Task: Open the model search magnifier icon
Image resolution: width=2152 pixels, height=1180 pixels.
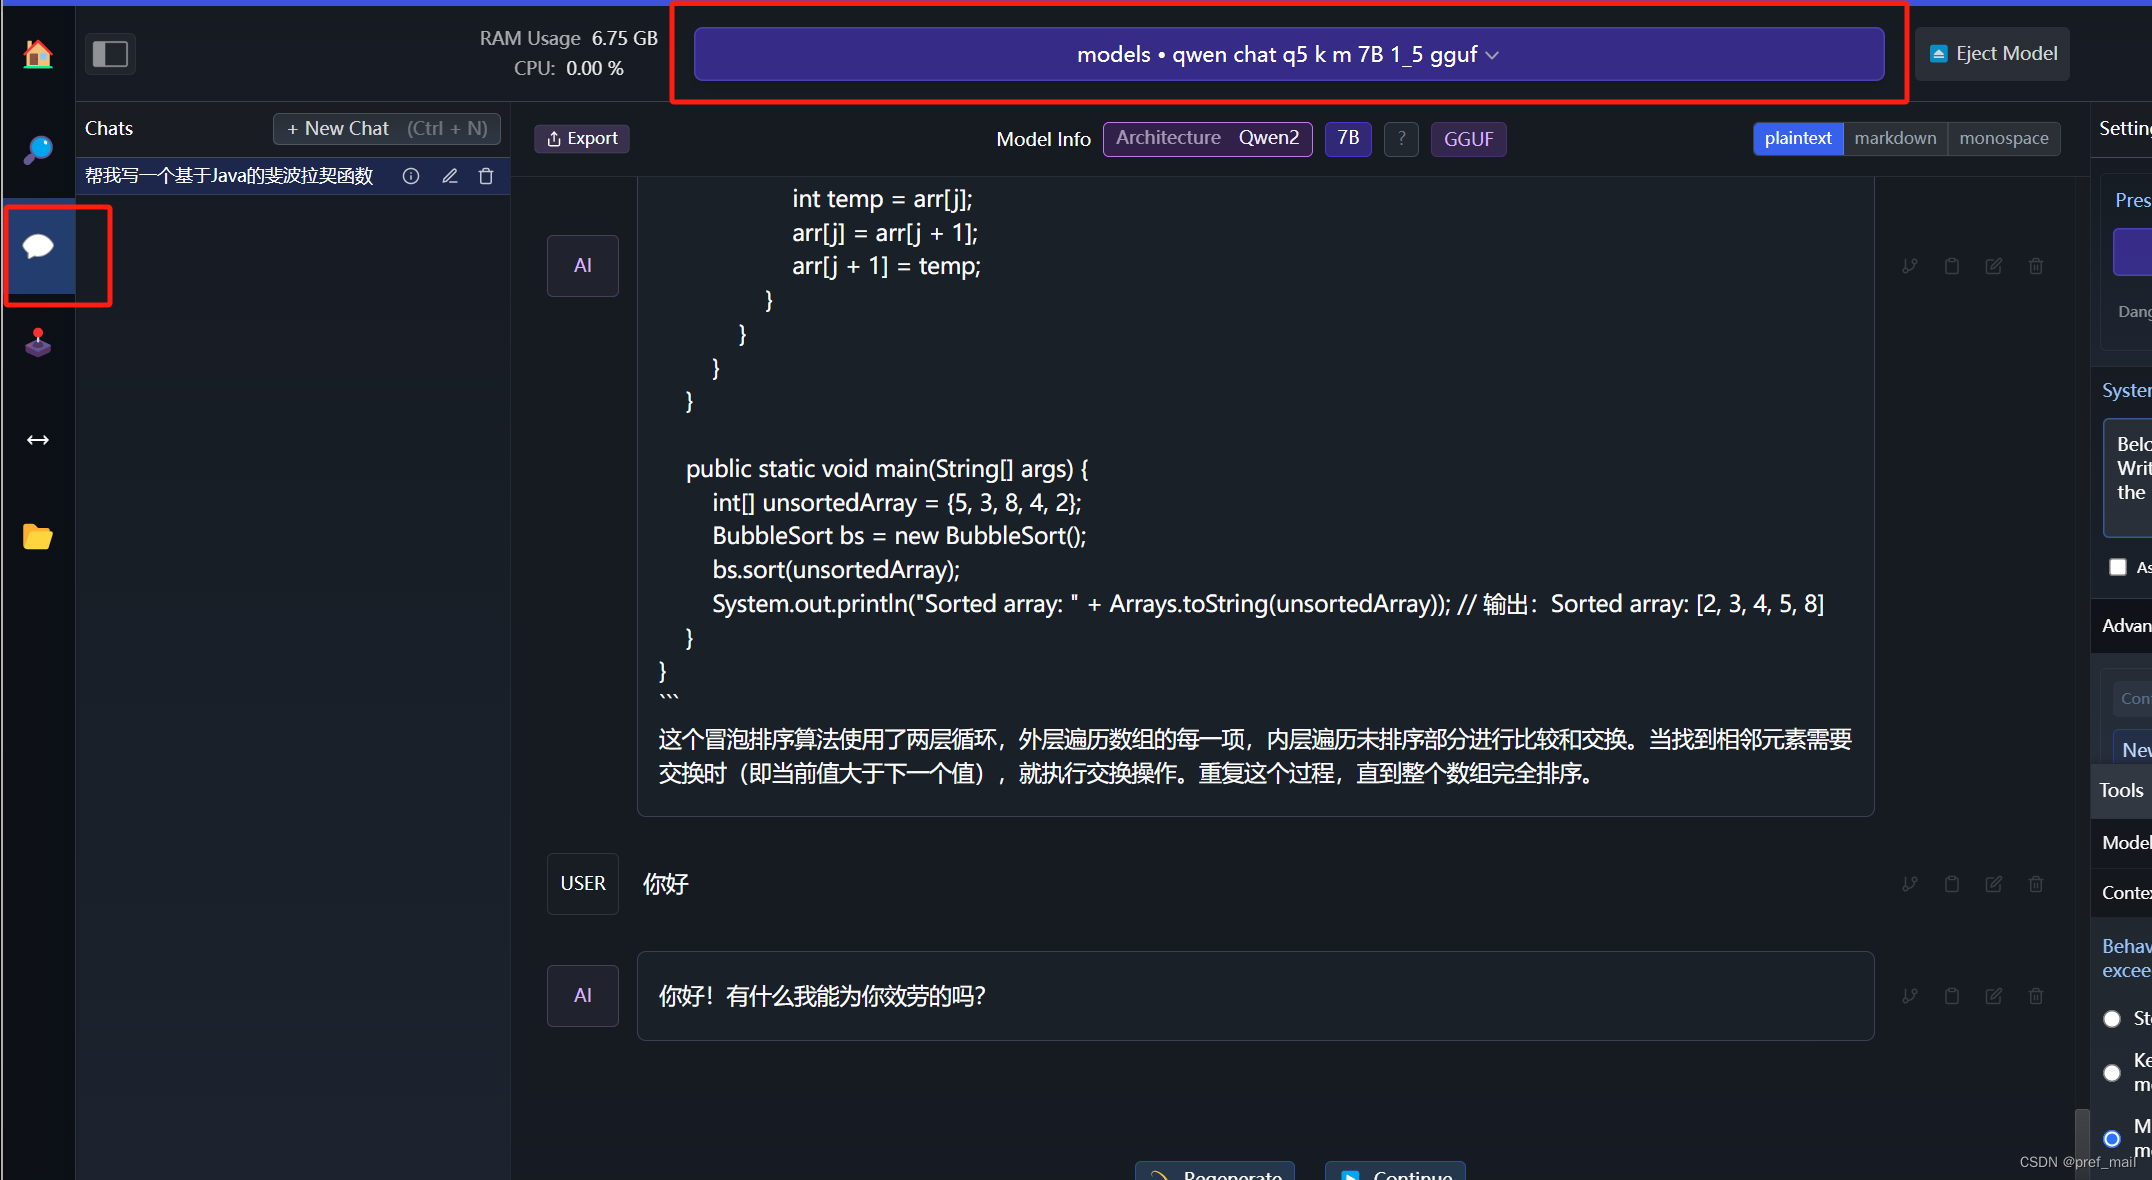Action: 38,150
